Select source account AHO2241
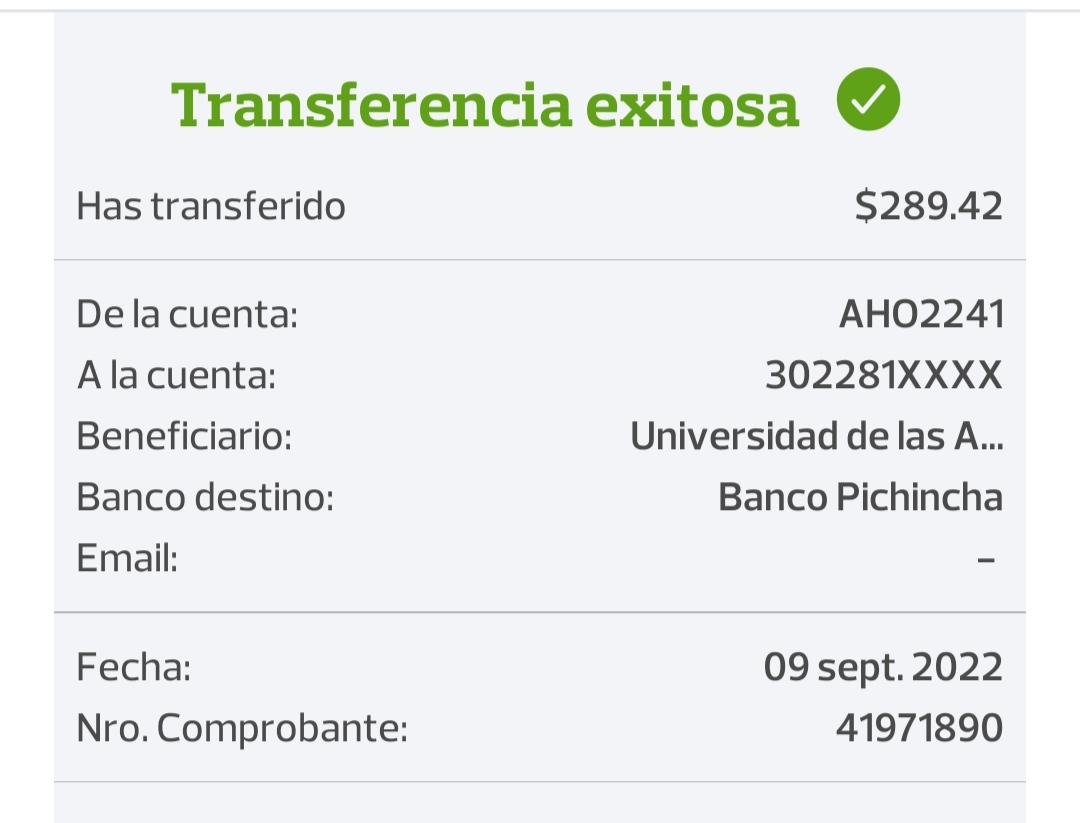Screen dimensions: 1080x823 [920, 316]
